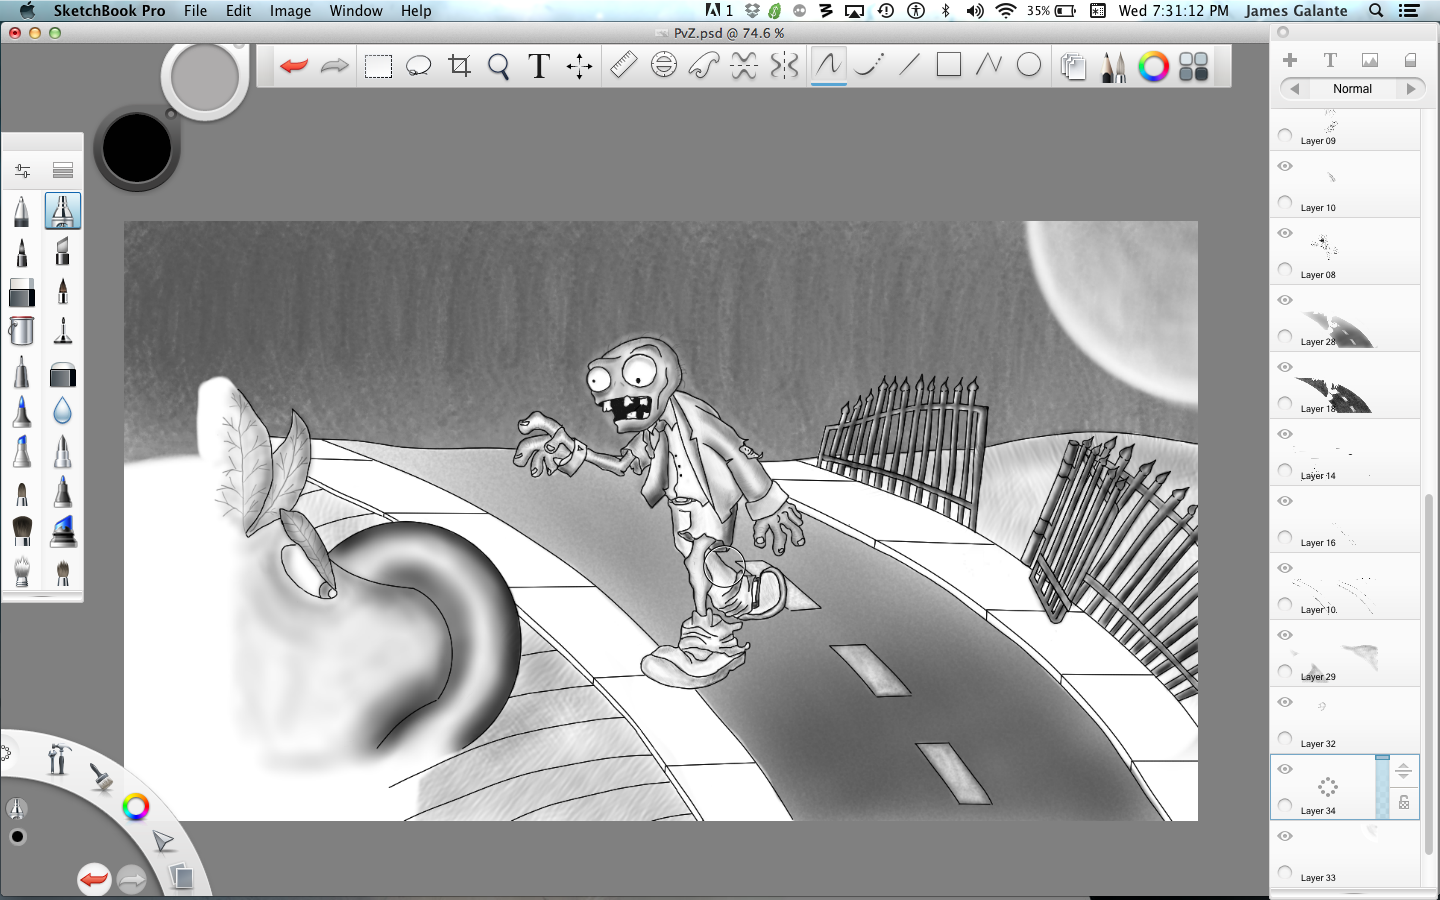Open the Normal blend mode selector
Screen dimensions: 1440x900
click(x=1352, y=88)
